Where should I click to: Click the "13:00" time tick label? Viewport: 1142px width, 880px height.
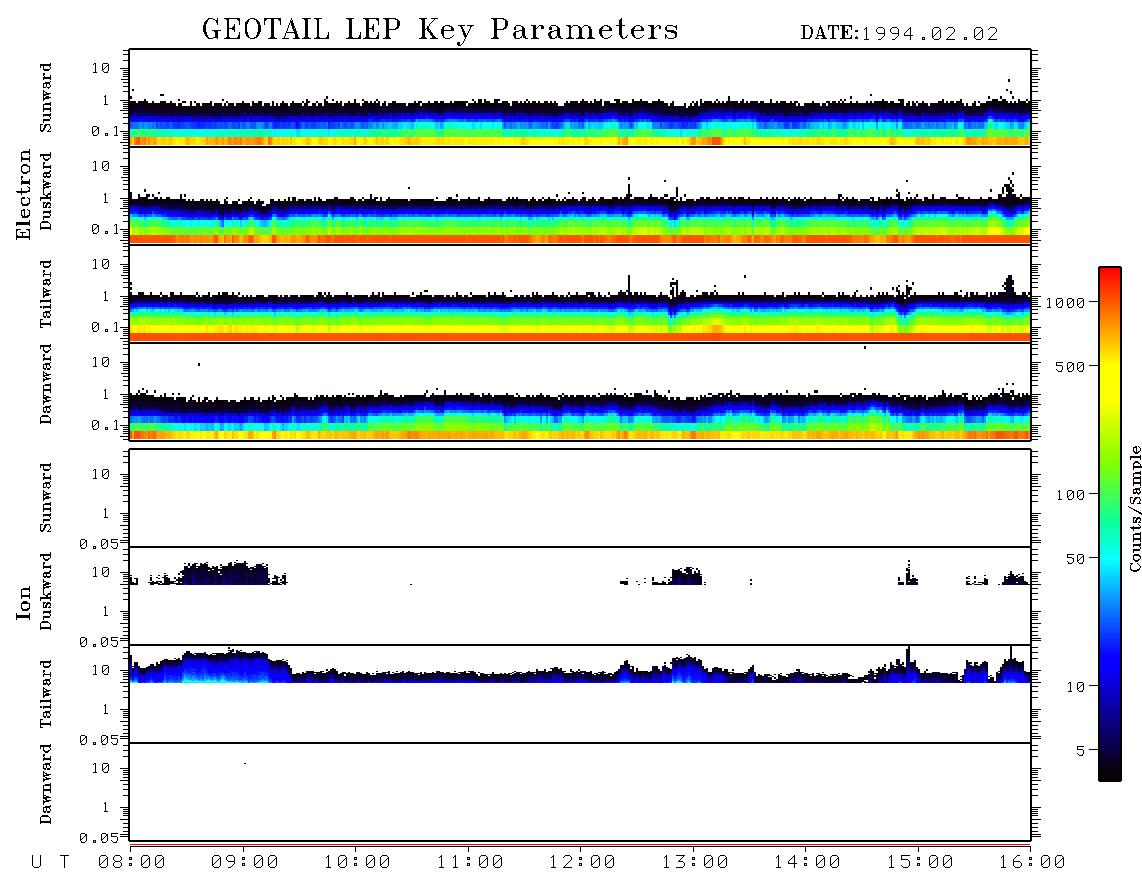[x=695, y=862]
